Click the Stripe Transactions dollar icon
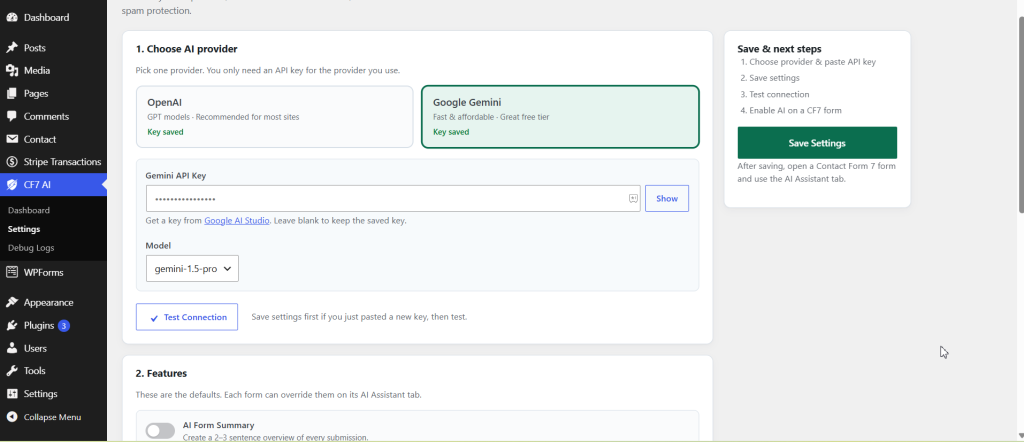The height and width of the screenshot is (442, 1024). coord(12,162)
